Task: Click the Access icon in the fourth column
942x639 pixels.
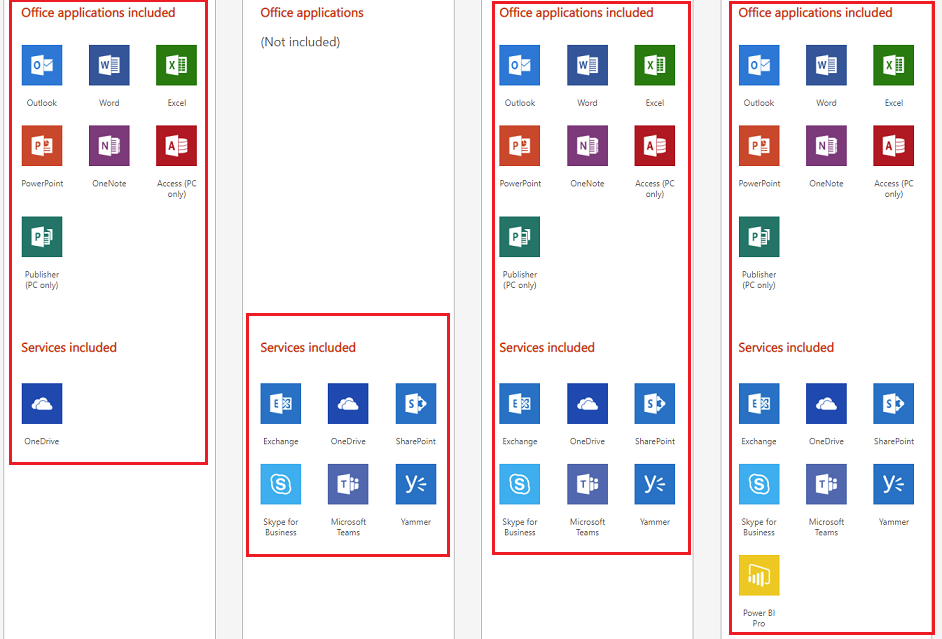Action: point(893,145)
